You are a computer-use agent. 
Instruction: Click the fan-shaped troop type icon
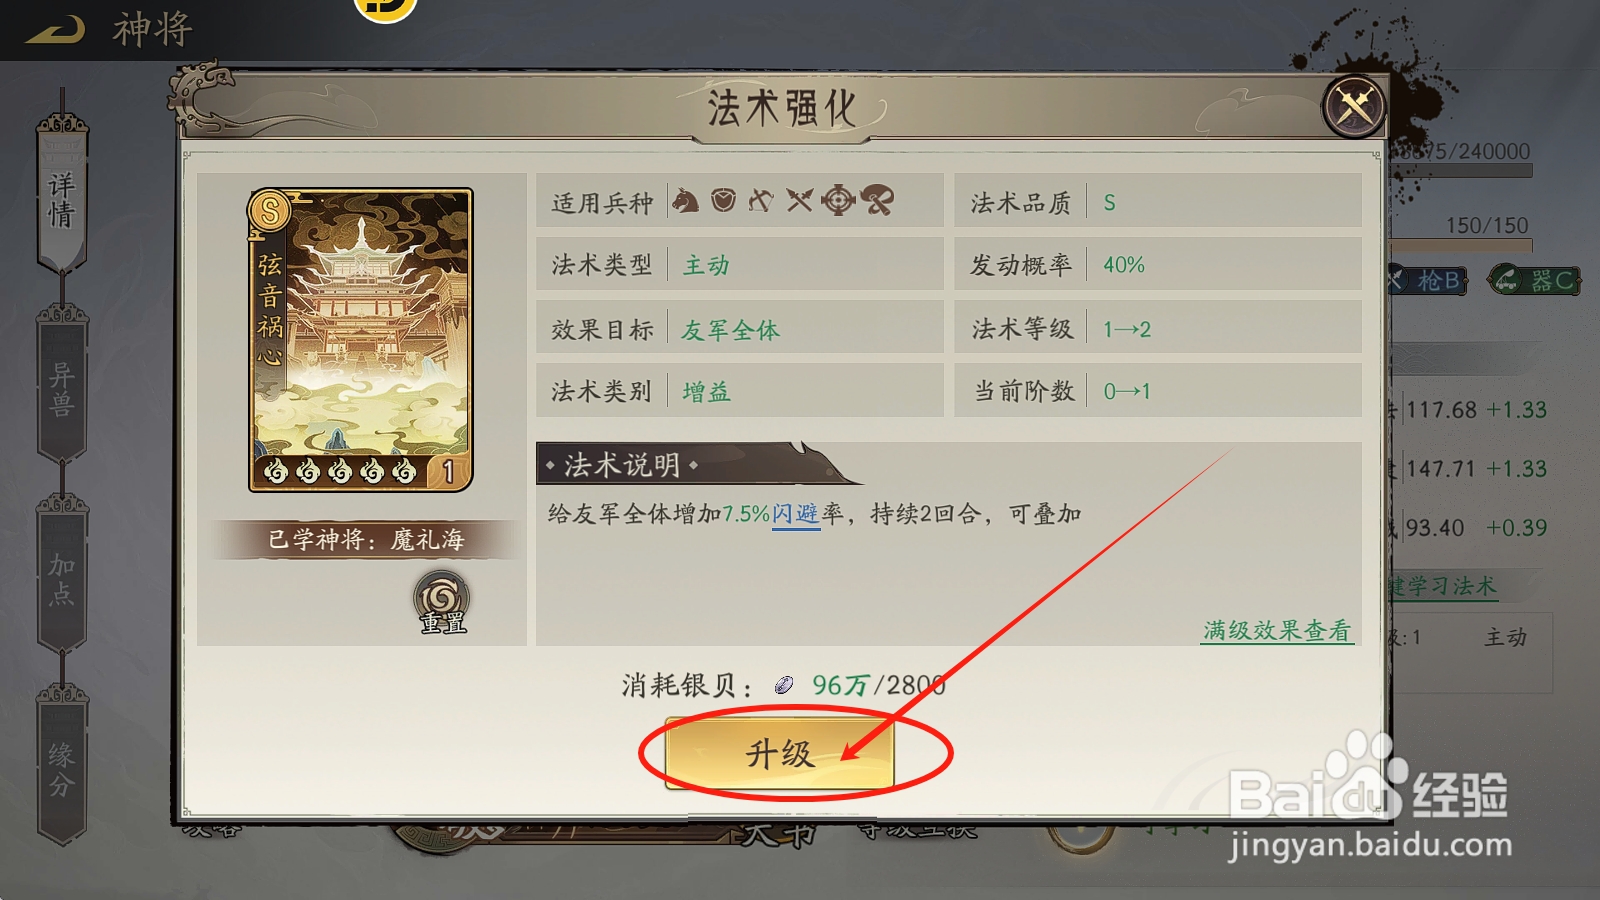[x=877, y=200]
